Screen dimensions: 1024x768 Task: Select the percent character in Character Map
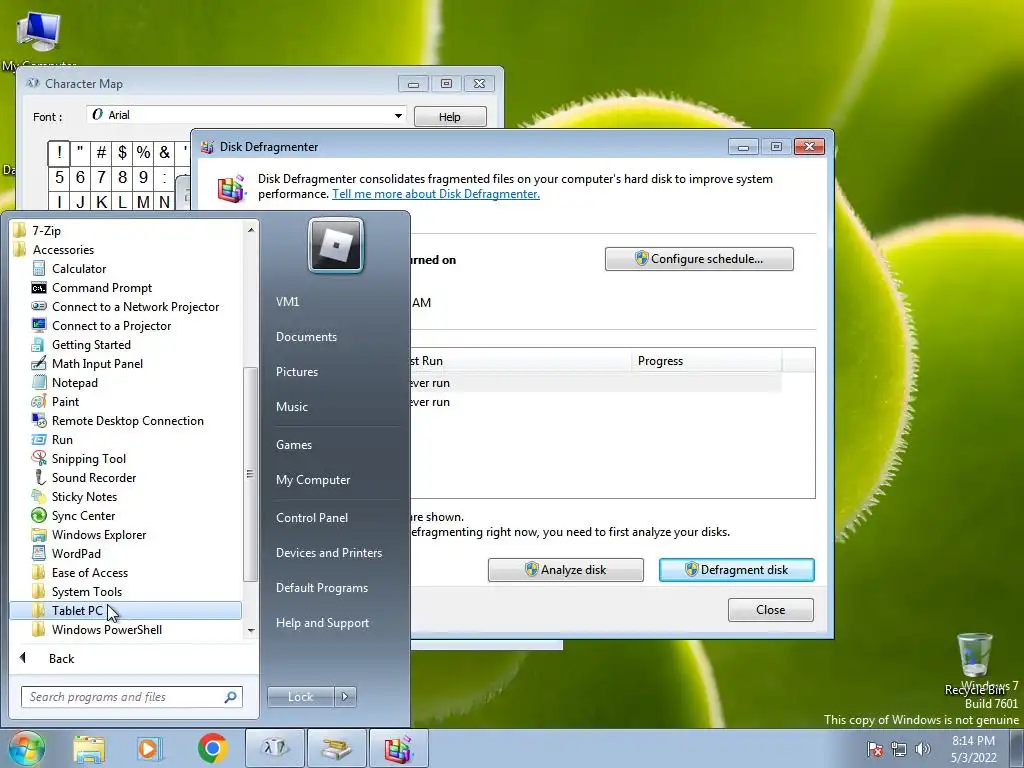pyautogui.click(x=143, y=153)
